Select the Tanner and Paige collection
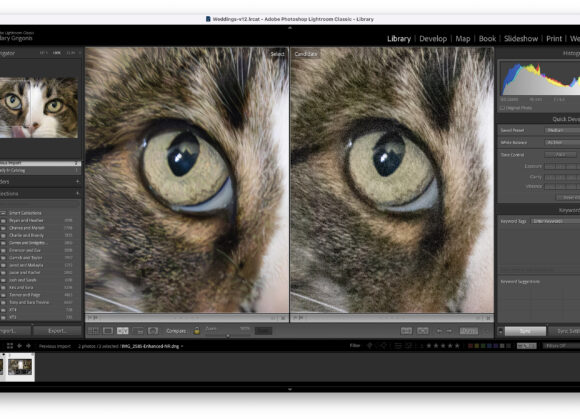580x420 pixels. pyautogui.click(x=24, y=295)
